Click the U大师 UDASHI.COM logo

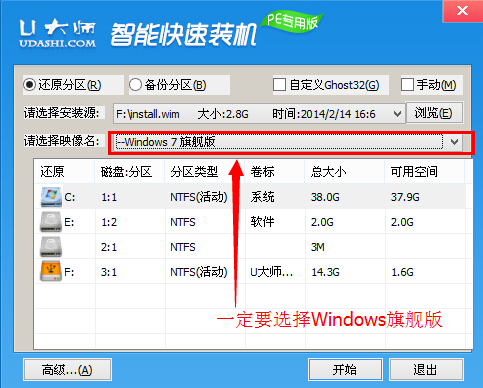tap(58, 33)
